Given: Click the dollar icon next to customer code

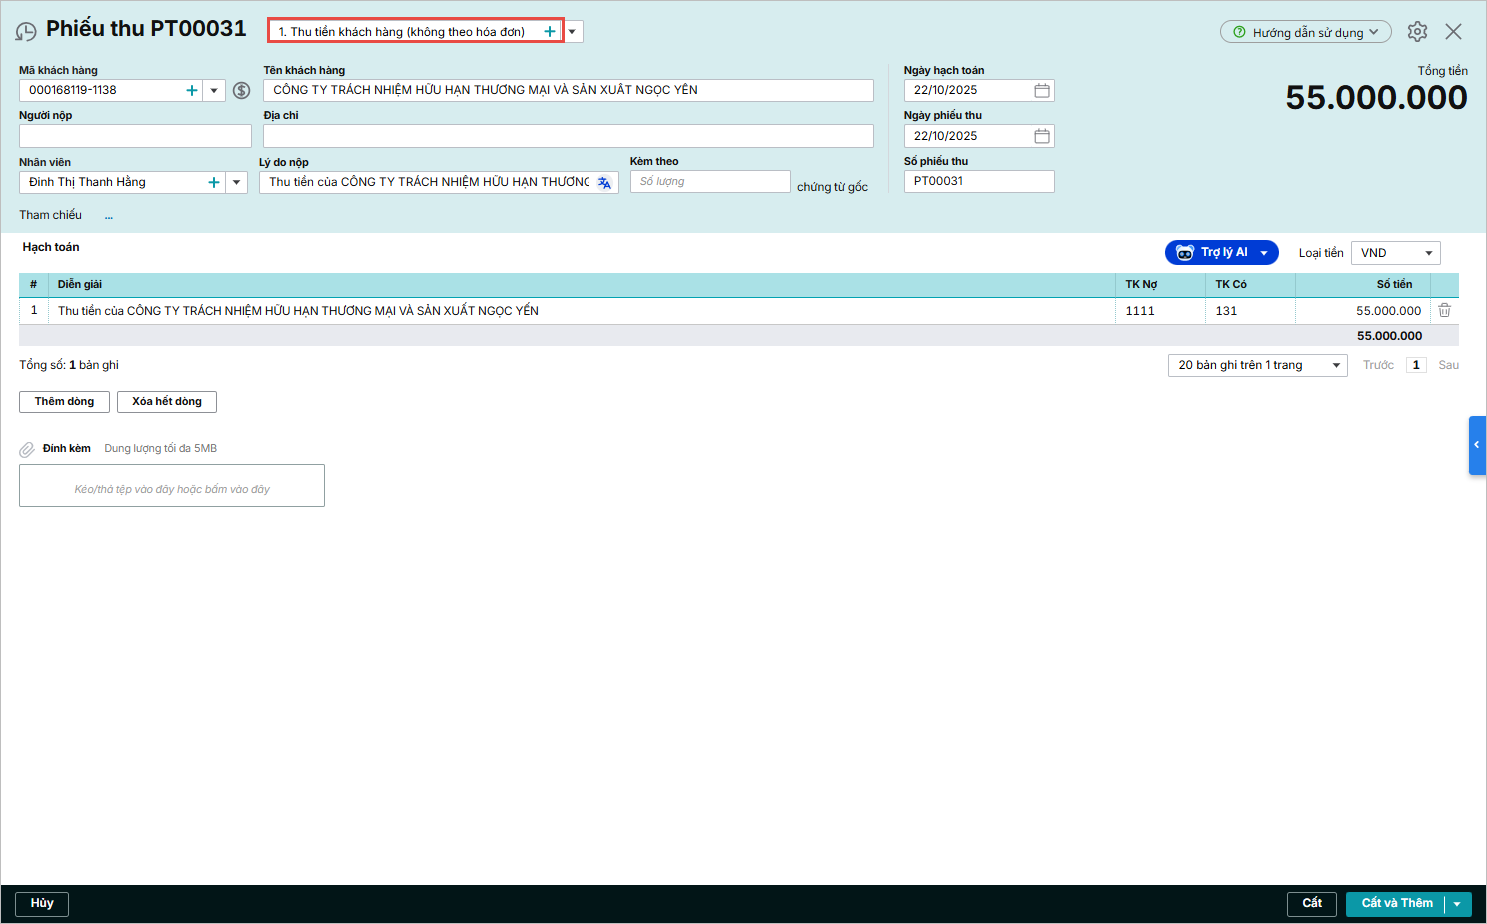Looking at the screenshot, I should pyautogui.click(x=241, y=91).
